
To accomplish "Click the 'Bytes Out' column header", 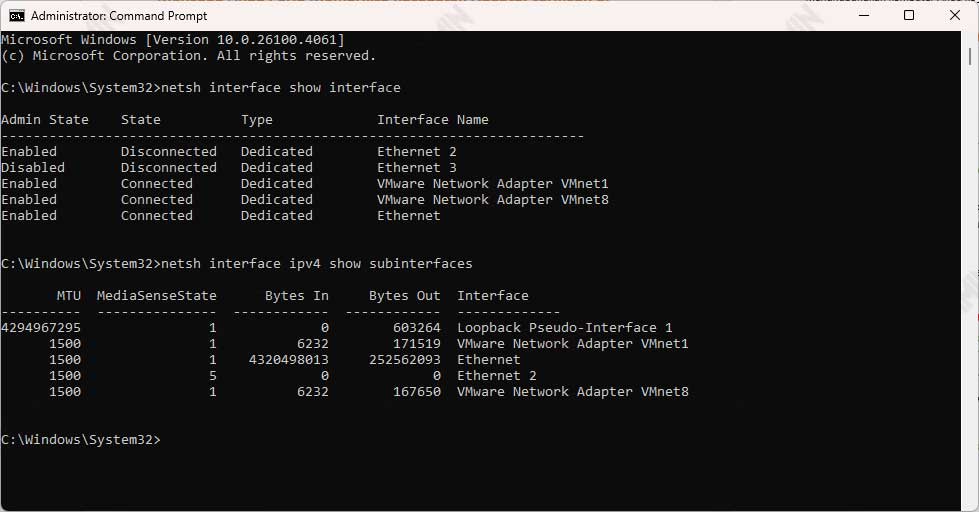I will pos(405,295).
